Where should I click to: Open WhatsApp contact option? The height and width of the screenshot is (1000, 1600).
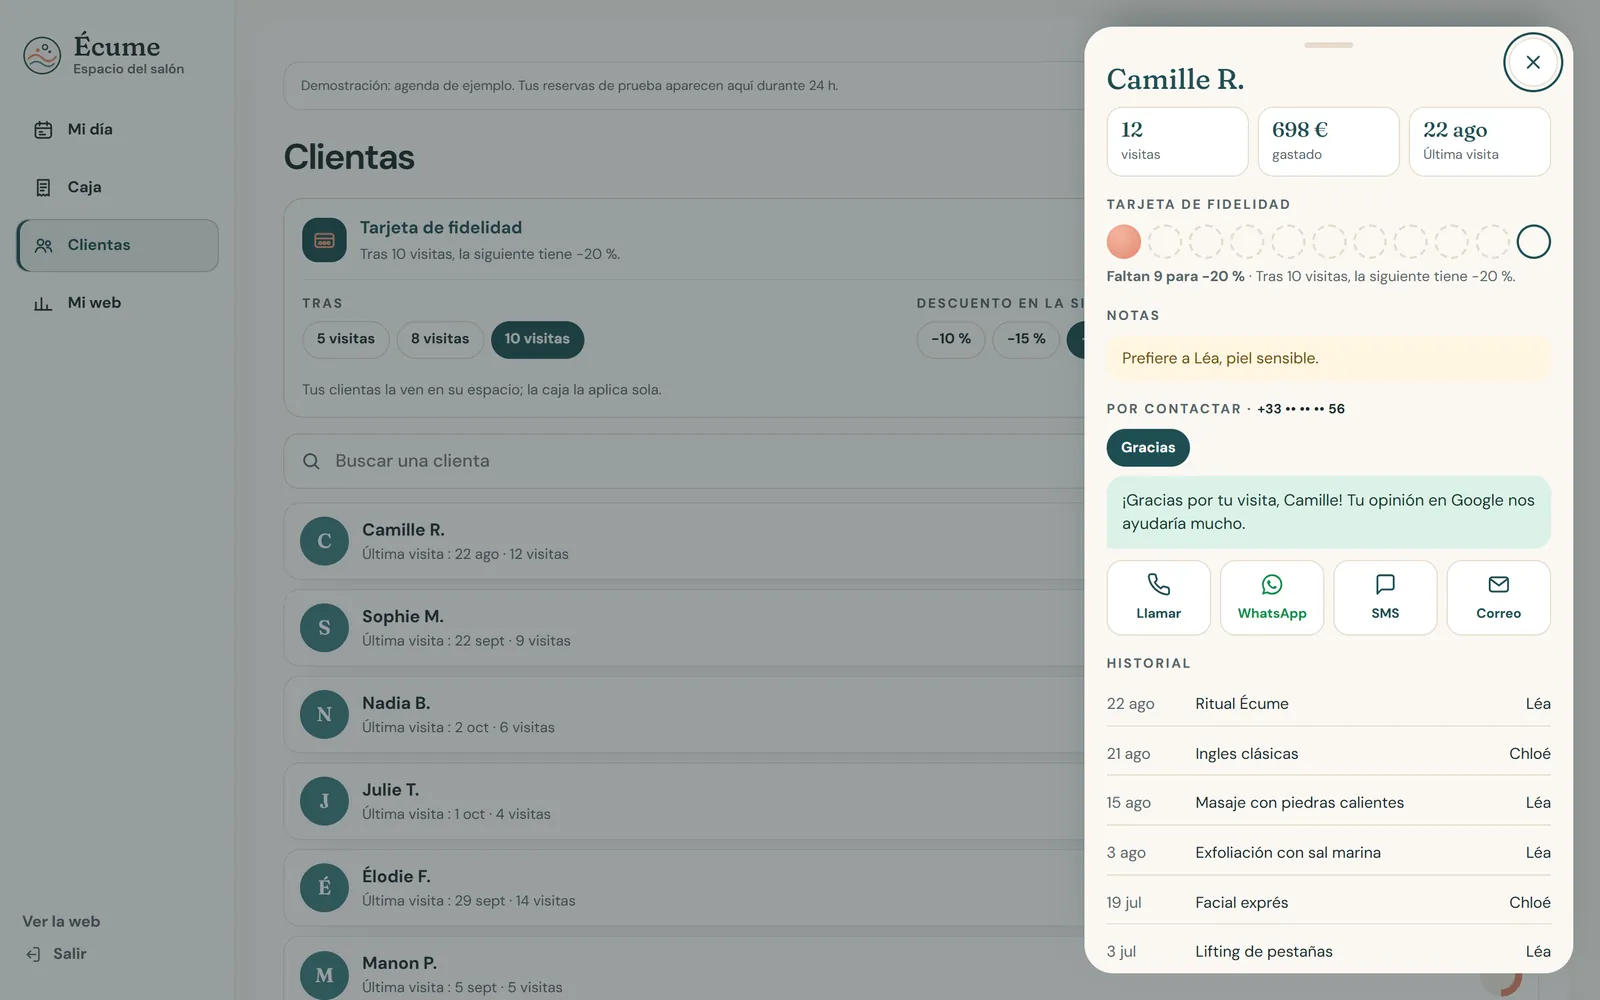(x=1272, y=597)
